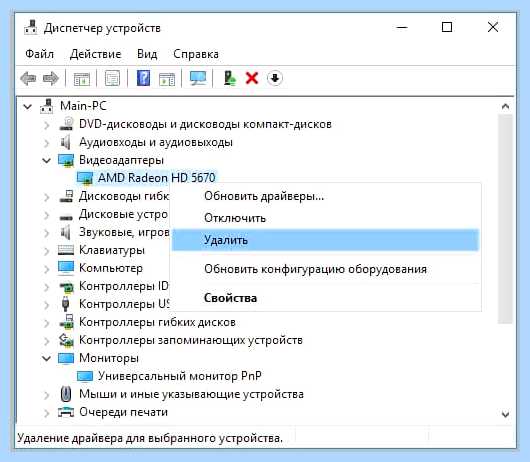Open the Вид menu
The width and height of the screenshot is (530, 462).
coord(147,54)
